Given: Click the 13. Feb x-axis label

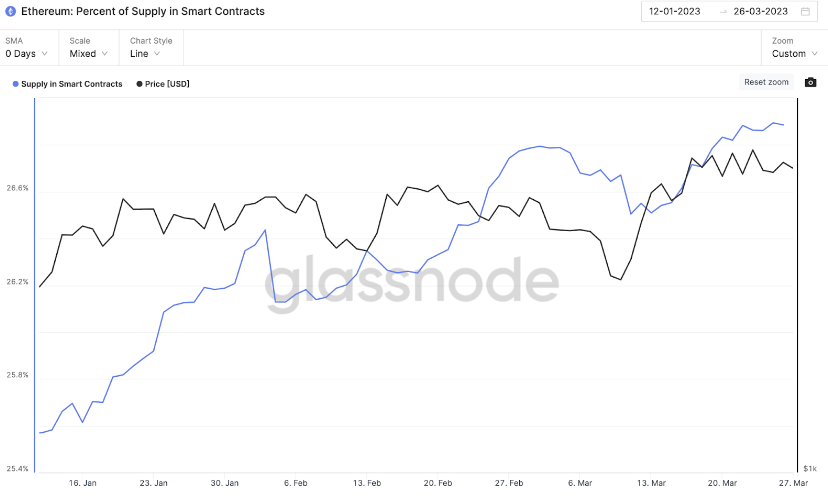Looking at the screenshot, I should point(368,482).
